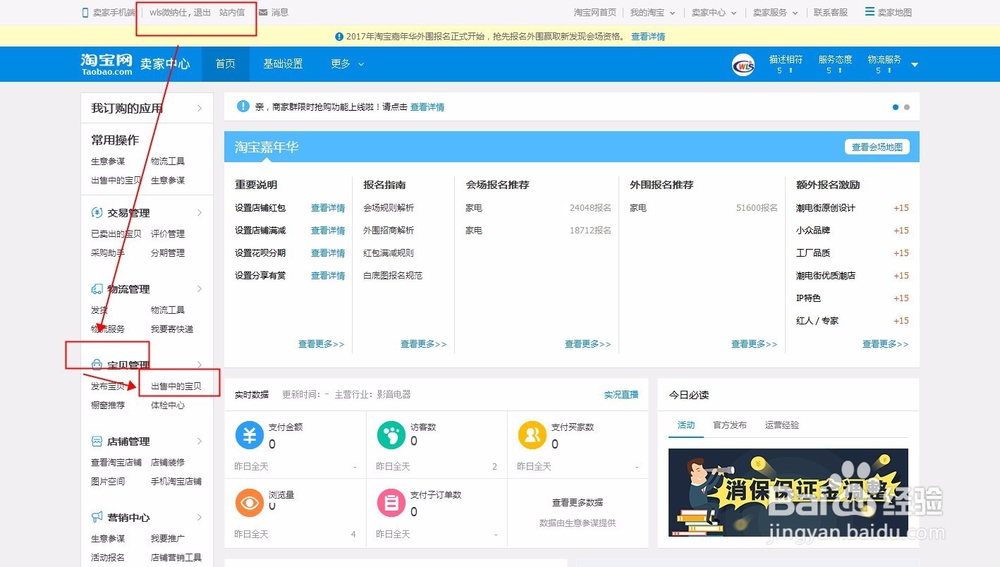Viewport: 1000px width, 567px height.
Task: Open the 店铺装修 link
Action: coord(168,462)
